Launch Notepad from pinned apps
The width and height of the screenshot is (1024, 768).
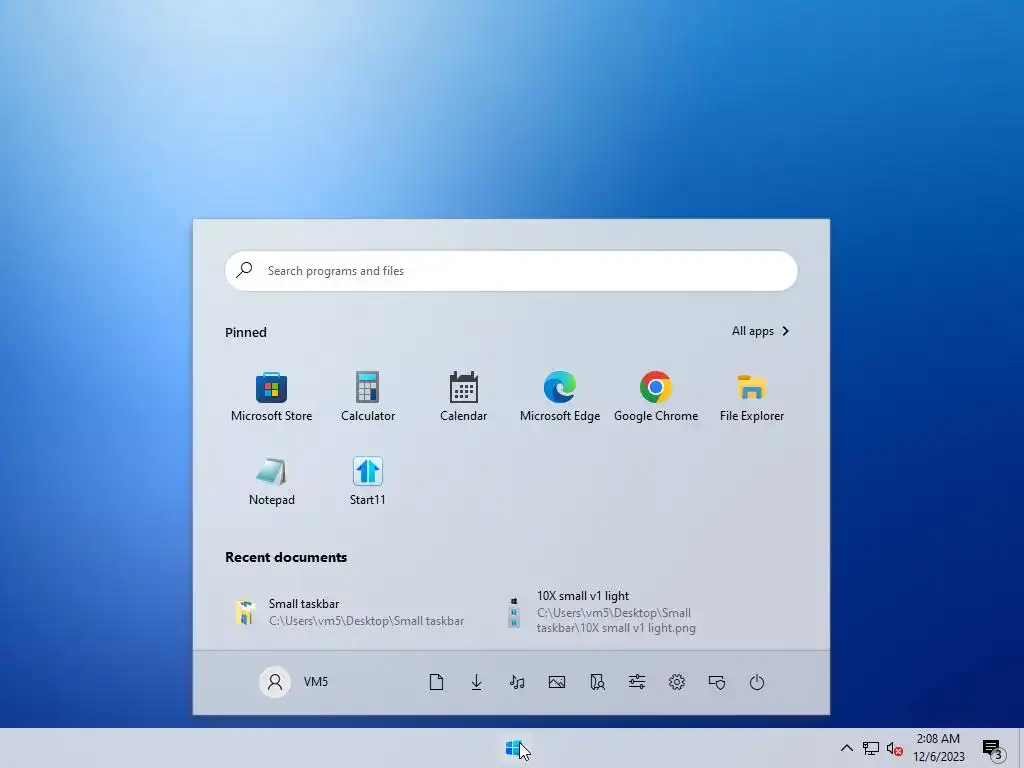pyautogui.click(x=271, y=481)
